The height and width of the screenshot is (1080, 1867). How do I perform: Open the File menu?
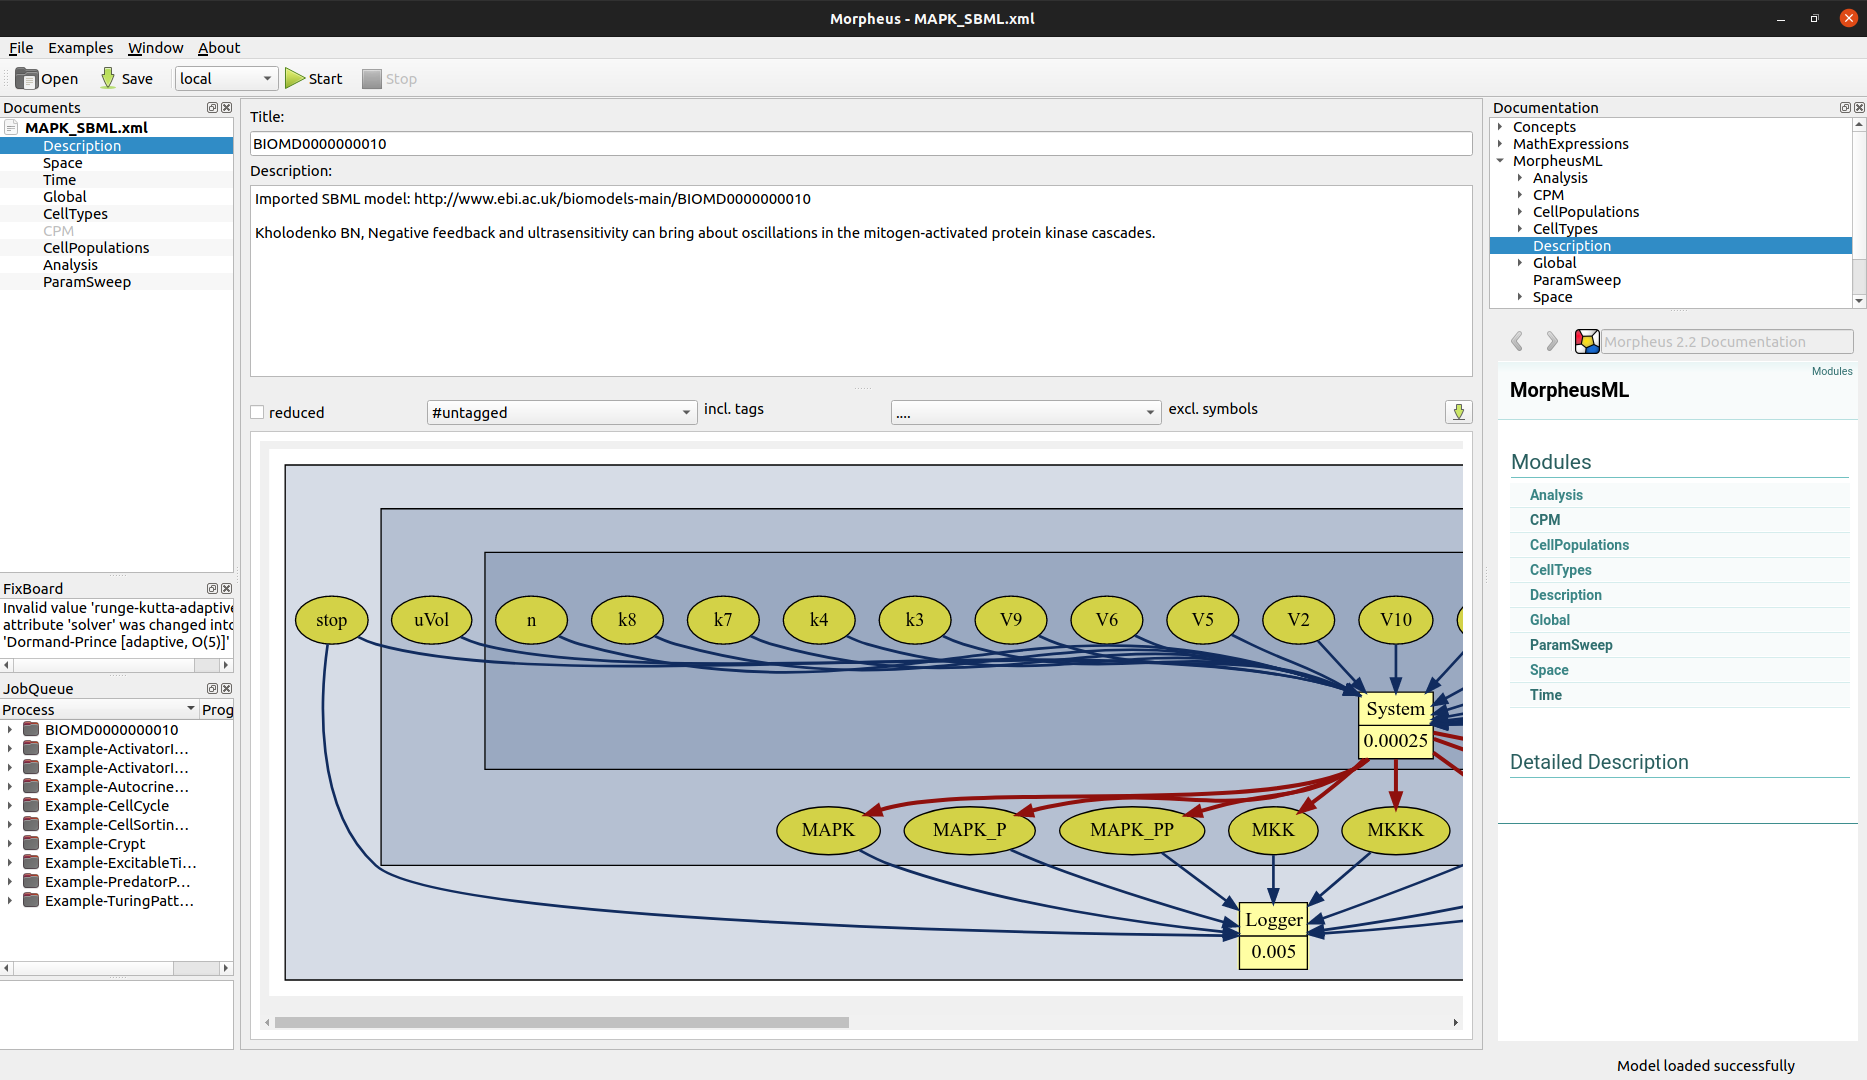tap(21, 48)
